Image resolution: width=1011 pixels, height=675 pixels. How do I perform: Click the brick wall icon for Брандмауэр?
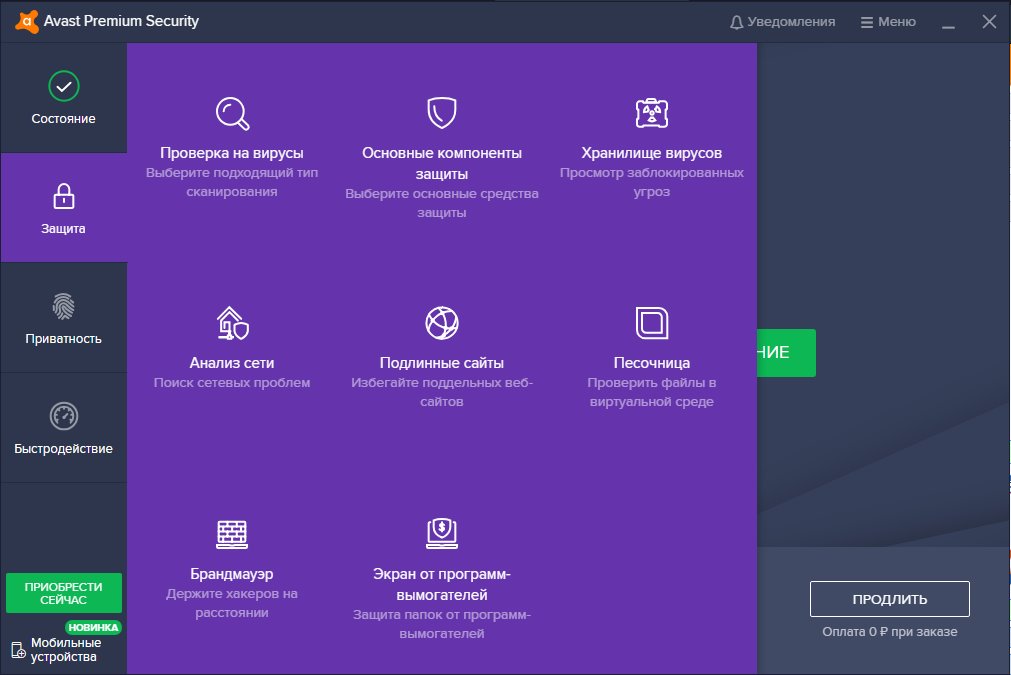232,534
